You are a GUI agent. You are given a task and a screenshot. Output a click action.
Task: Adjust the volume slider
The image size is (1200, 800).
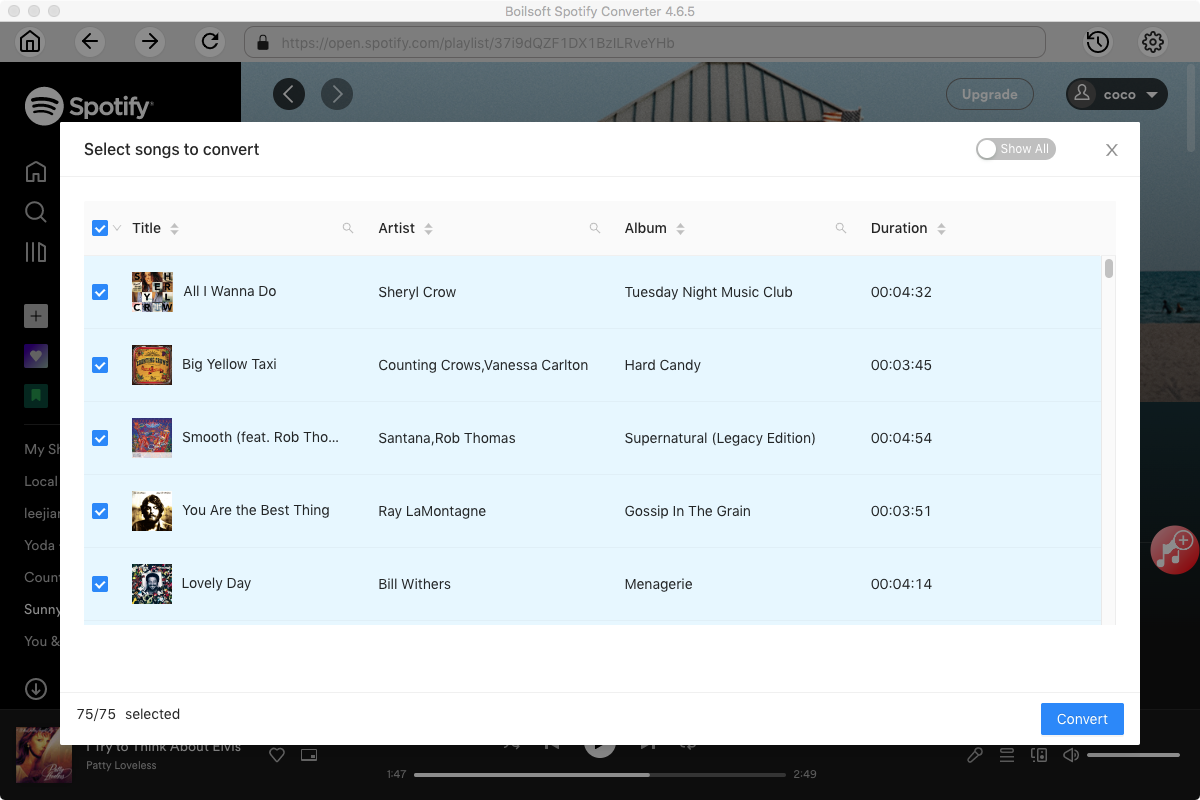(1133, 755)
